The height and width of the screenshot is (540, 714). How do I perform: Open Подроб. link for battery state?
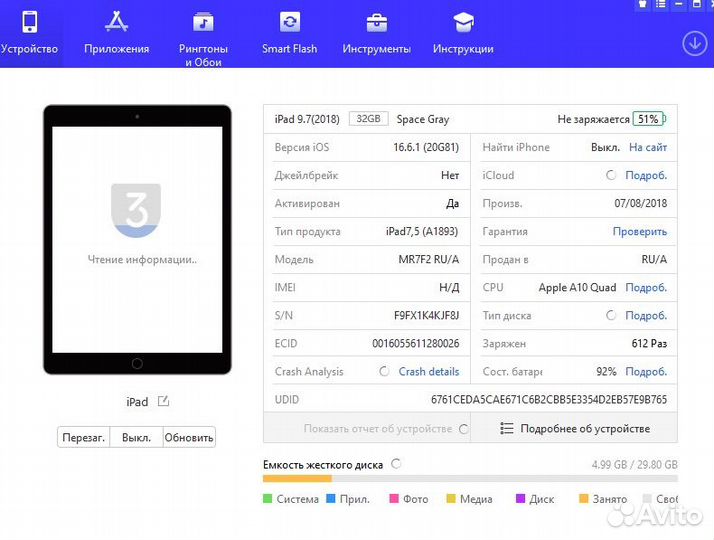coord(646,372)
